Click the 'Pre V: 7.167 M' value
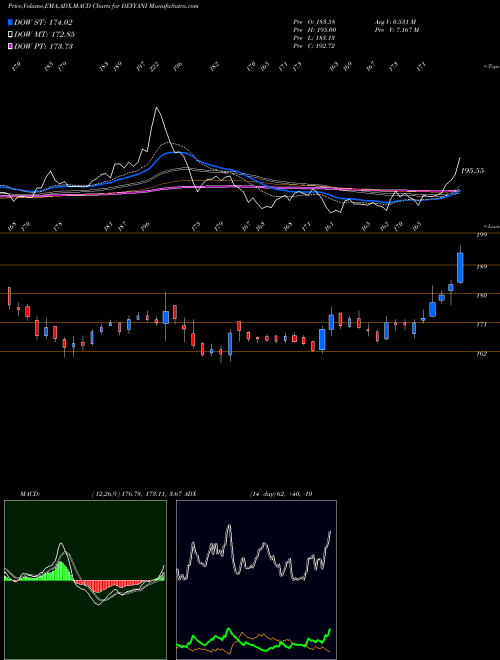 pos(396,29)
